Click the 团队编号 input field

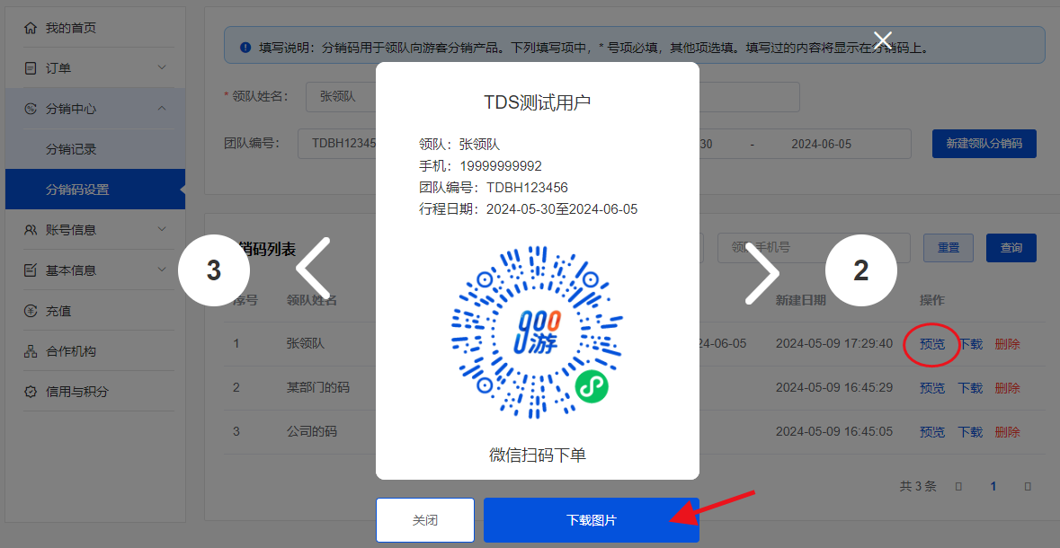point(337,144)
